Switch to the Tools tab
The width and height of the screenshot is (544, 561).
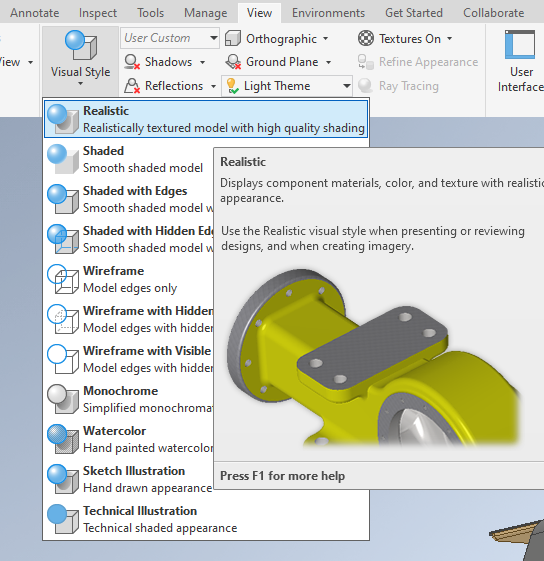pyautogui.click(x=150, y=13)
